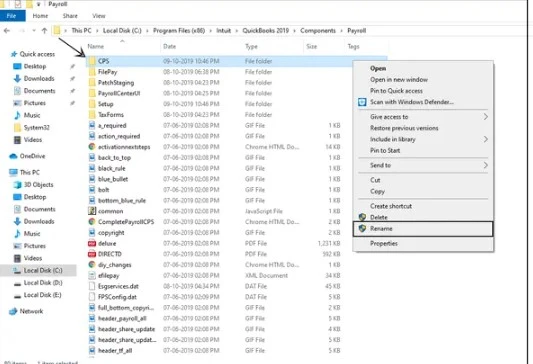533x364 pixels.
Task: Choose Cut in context menu
Action: pyautogui.click(x=375, y=180)
